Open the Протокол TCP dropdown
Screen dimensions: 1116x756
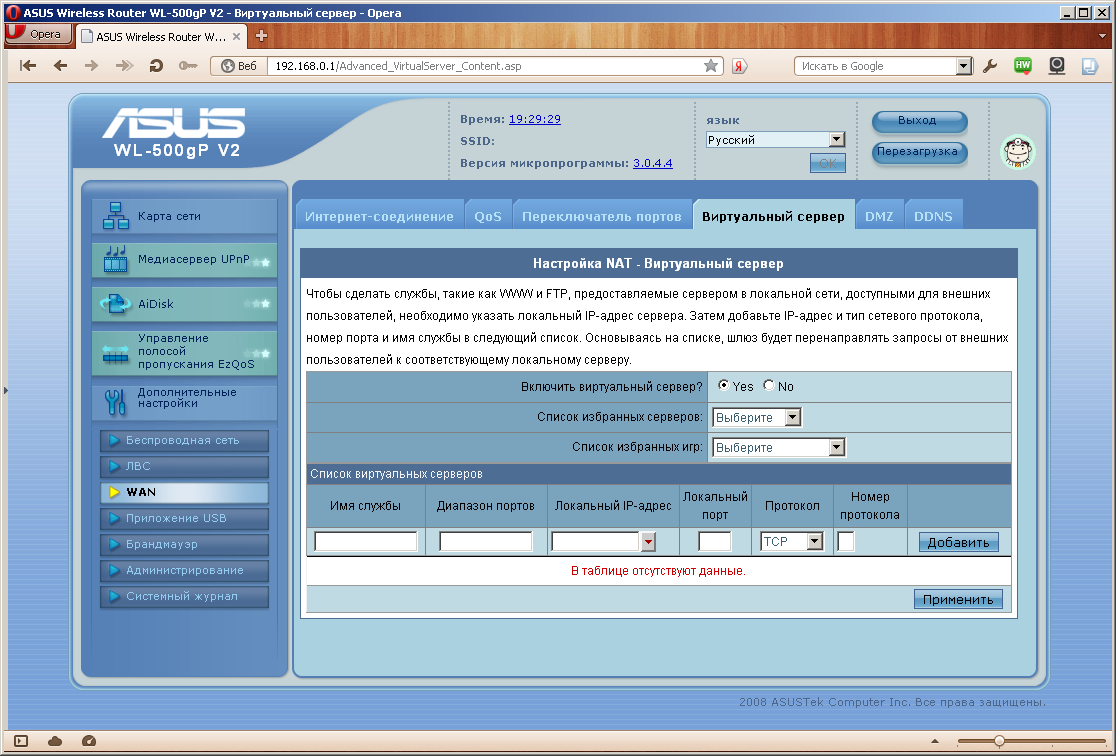791,541
